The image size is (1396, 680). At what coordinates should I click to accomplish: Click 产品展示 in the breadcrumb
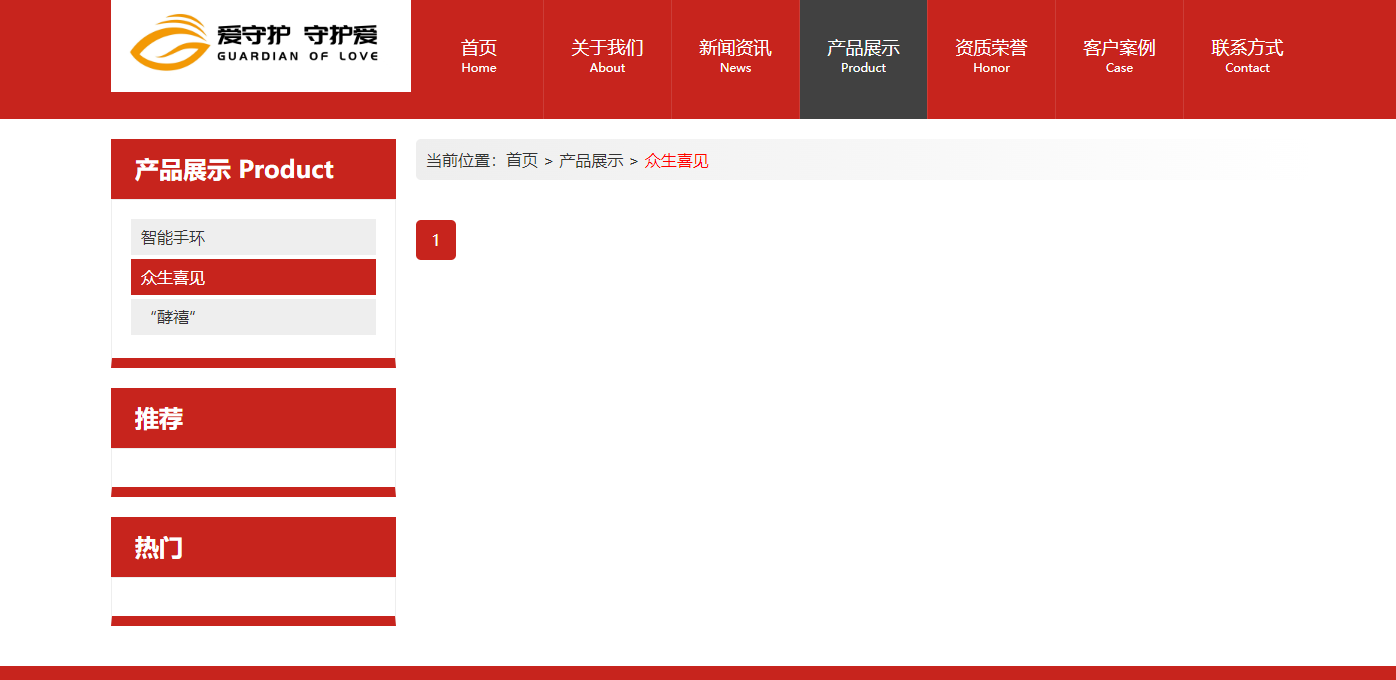point(591,160)
